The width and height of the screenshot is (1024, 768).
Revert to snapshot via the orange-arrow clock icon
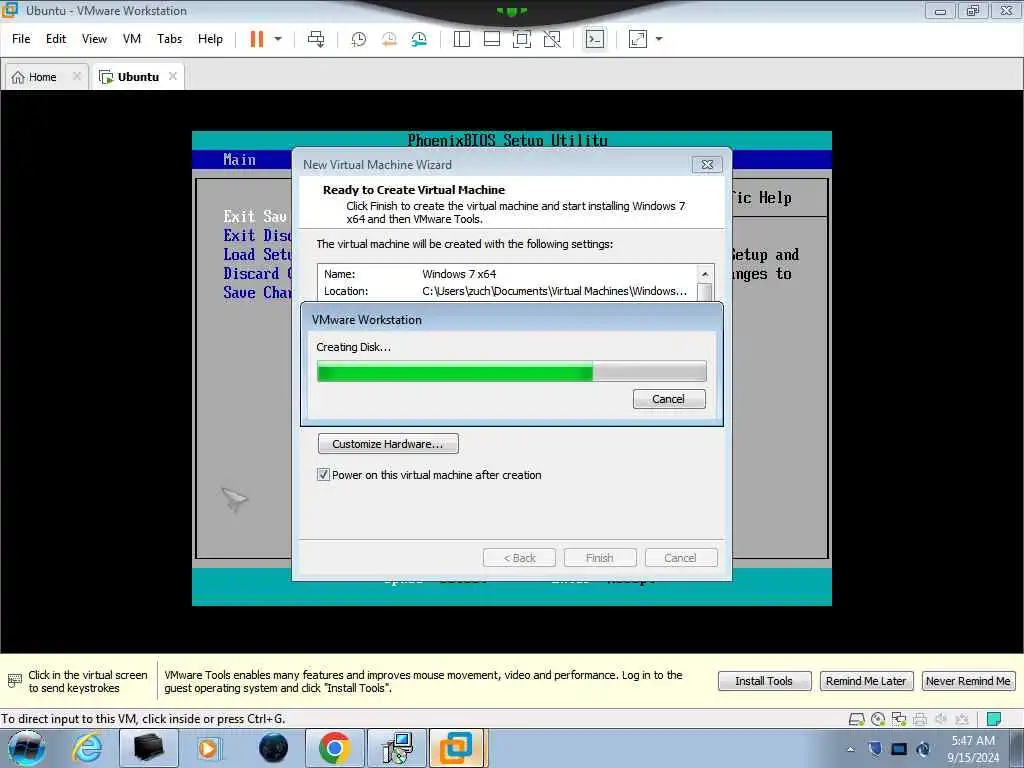coord(389,39)
